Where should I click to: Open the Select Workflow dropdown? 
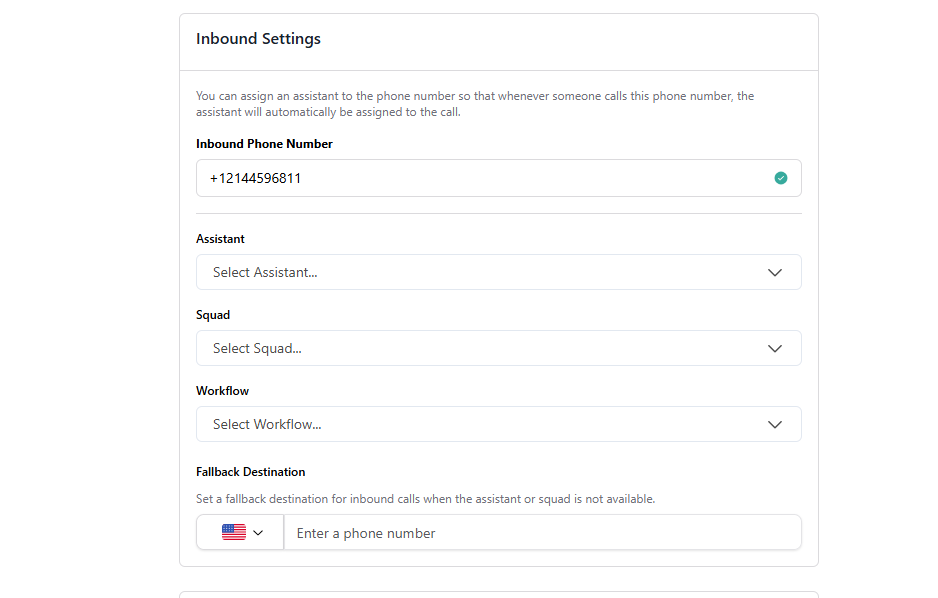[x=498, y=424]
